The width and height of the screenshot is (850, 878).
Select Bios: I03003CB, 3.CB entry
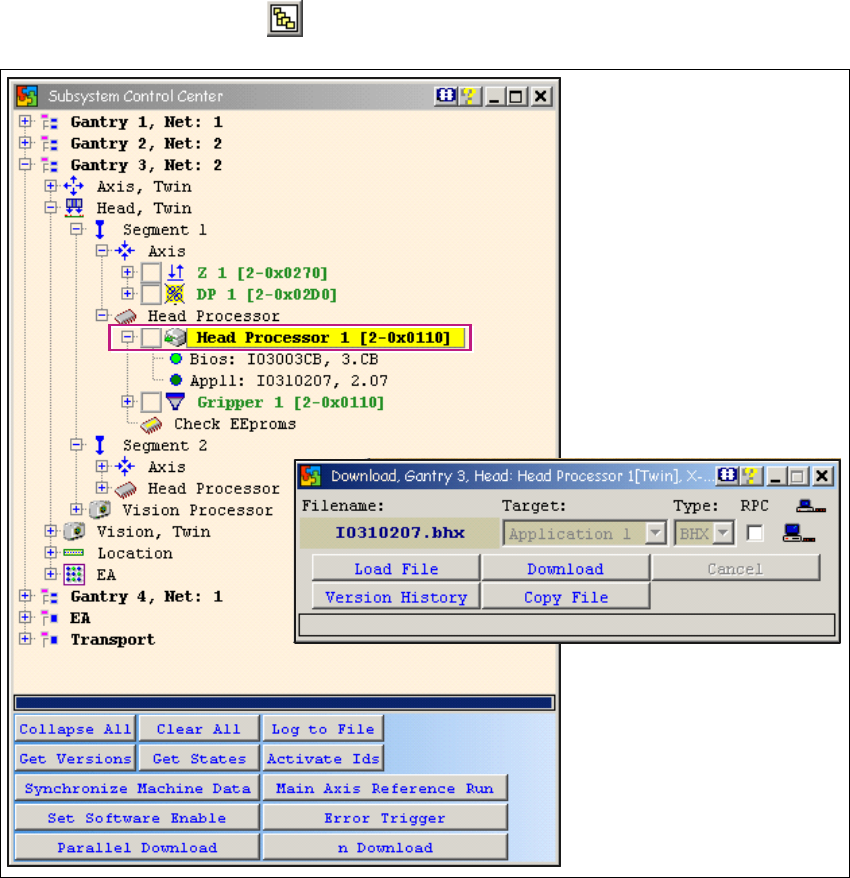(x=284, y=359)
